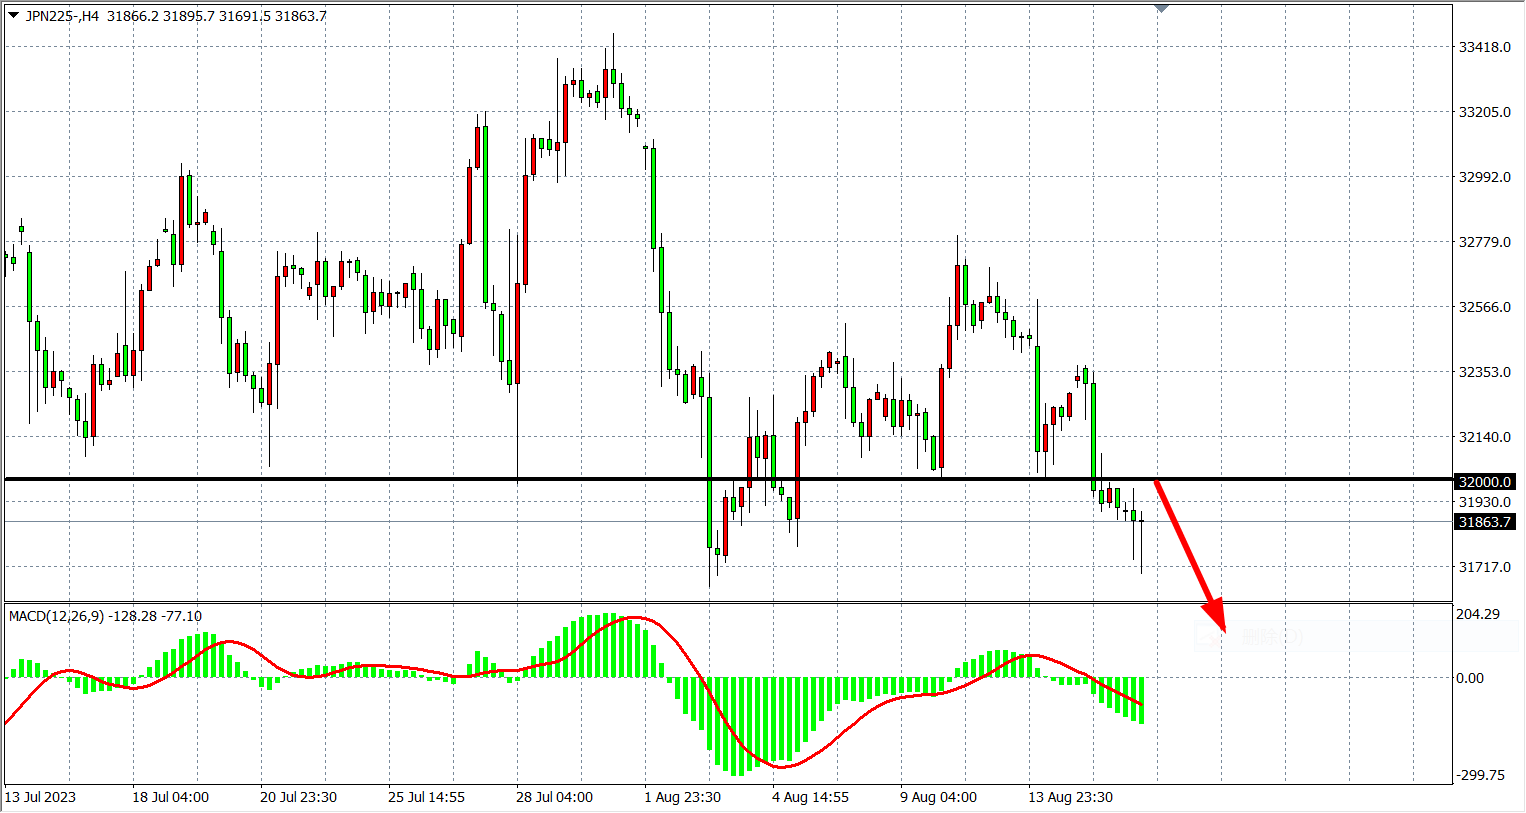Click the 13 Aug 23:30 time label
1526x813 pixels.
click(1070, 797)
